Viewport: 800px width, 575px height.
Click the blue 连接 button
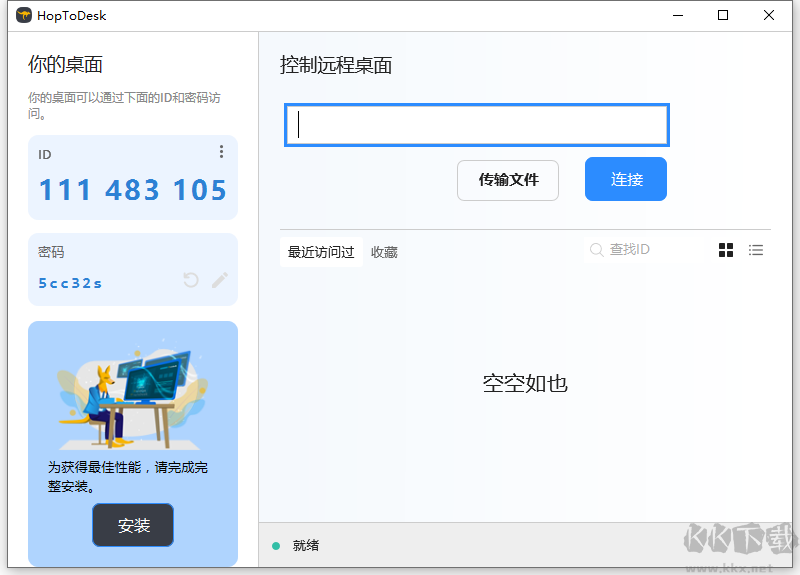626,179
